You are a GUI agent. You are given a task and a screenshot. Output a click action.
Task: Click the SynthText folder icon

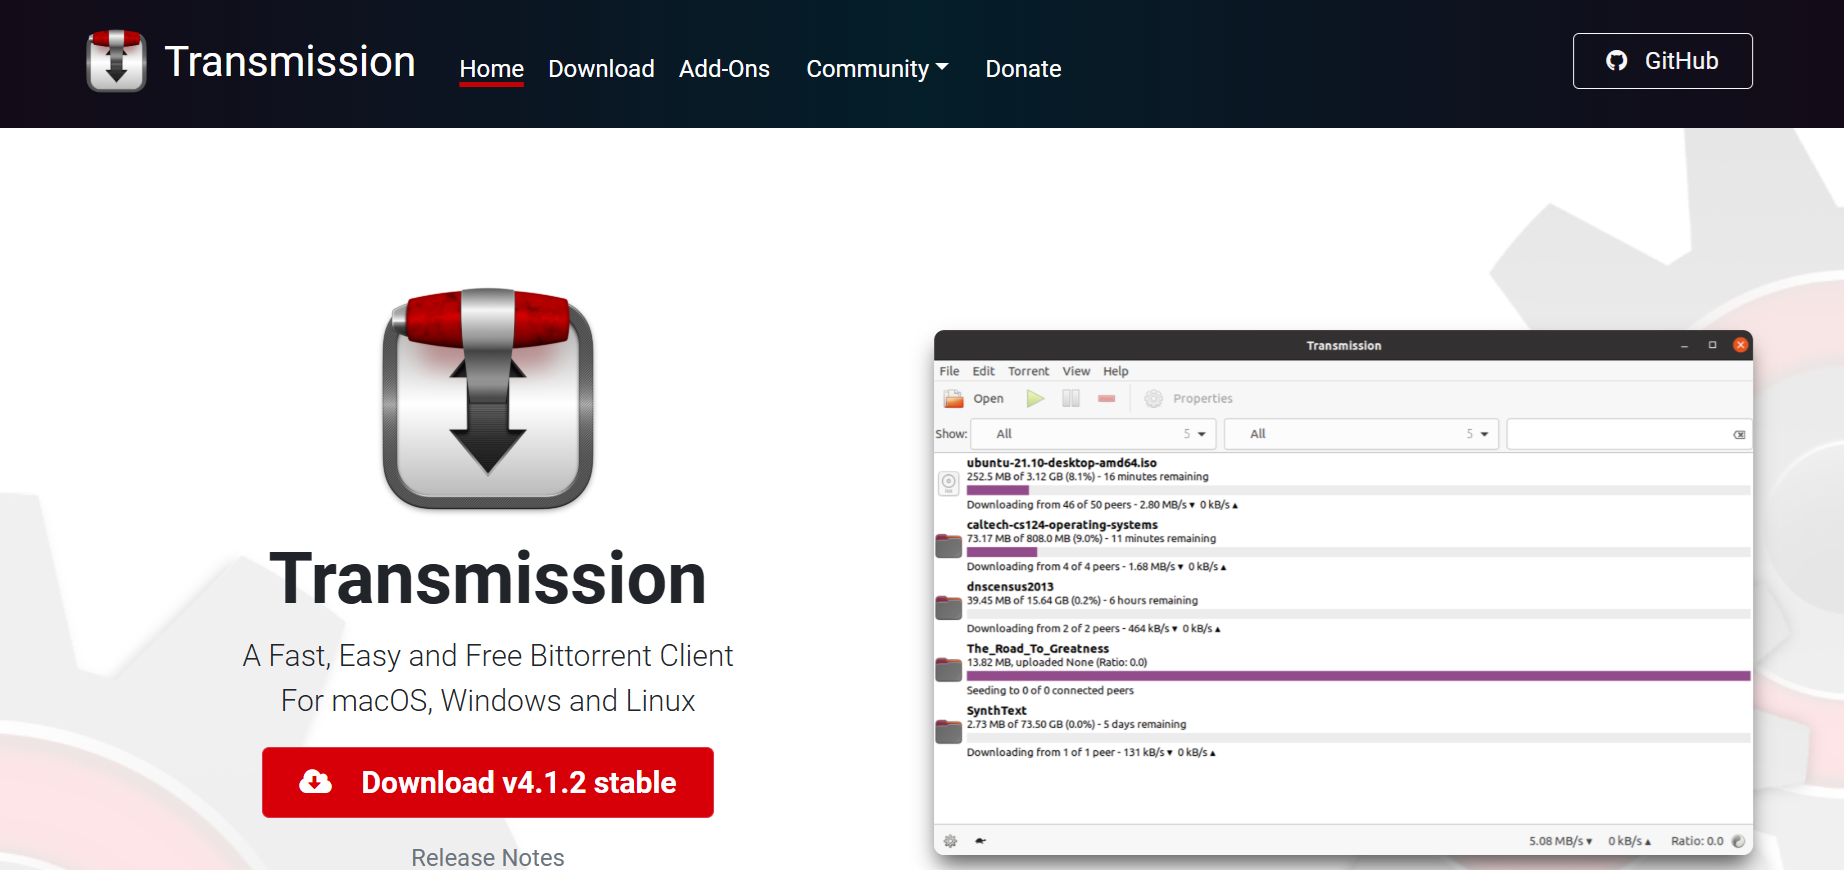click(948, 732)
